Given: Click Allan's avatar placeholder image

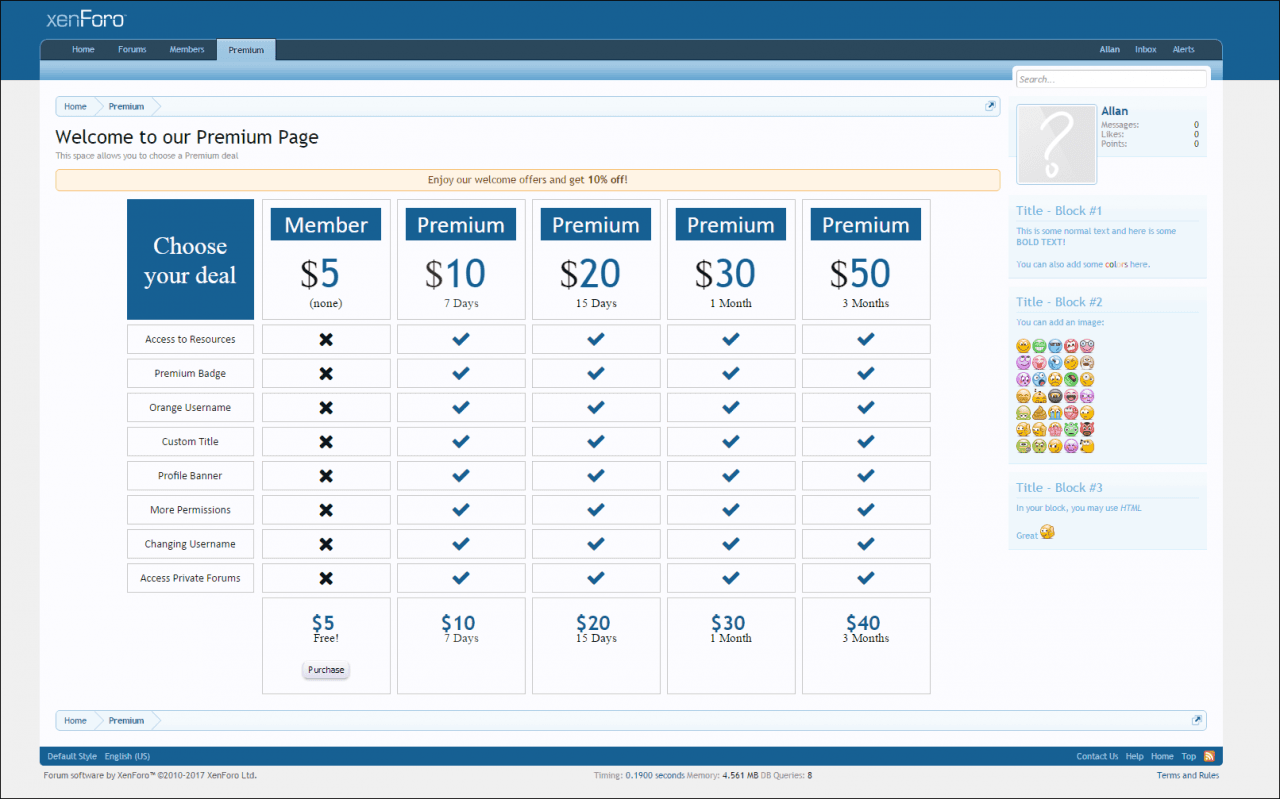Looking at the screenshot, I should [x=1057, y=145].
